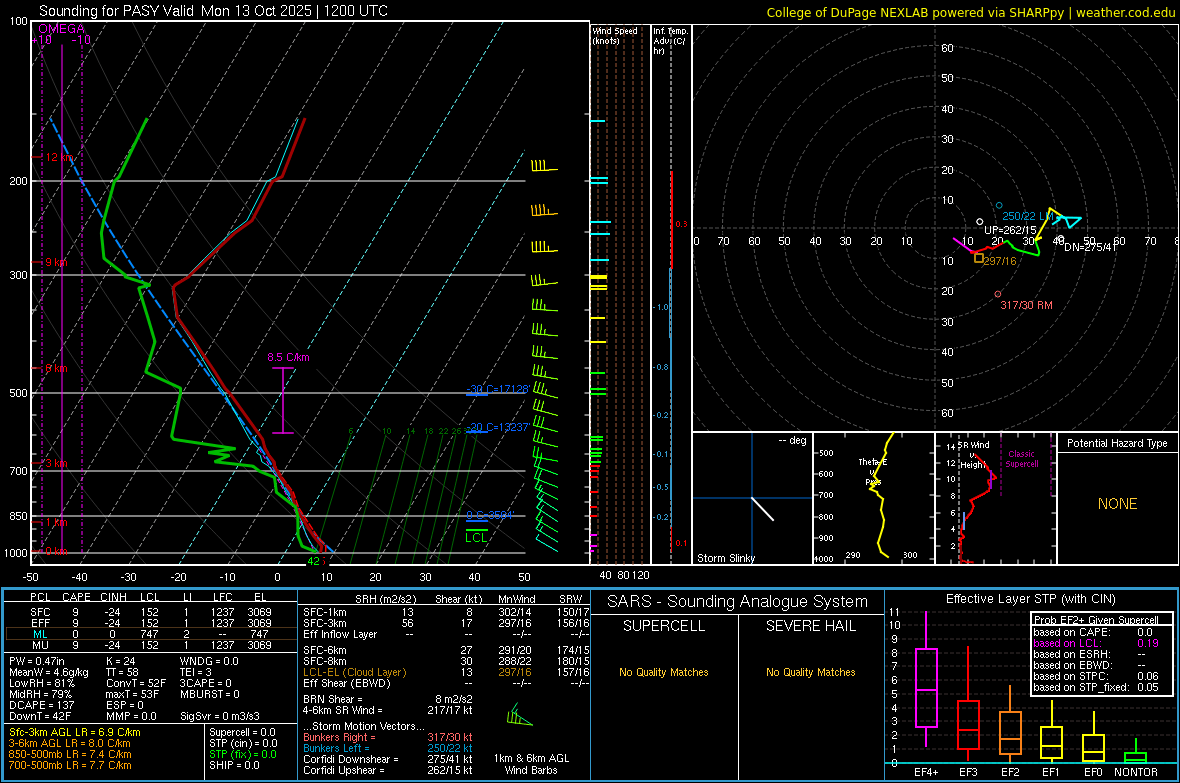Select the 'MU' parcel row

coord(150,644)
